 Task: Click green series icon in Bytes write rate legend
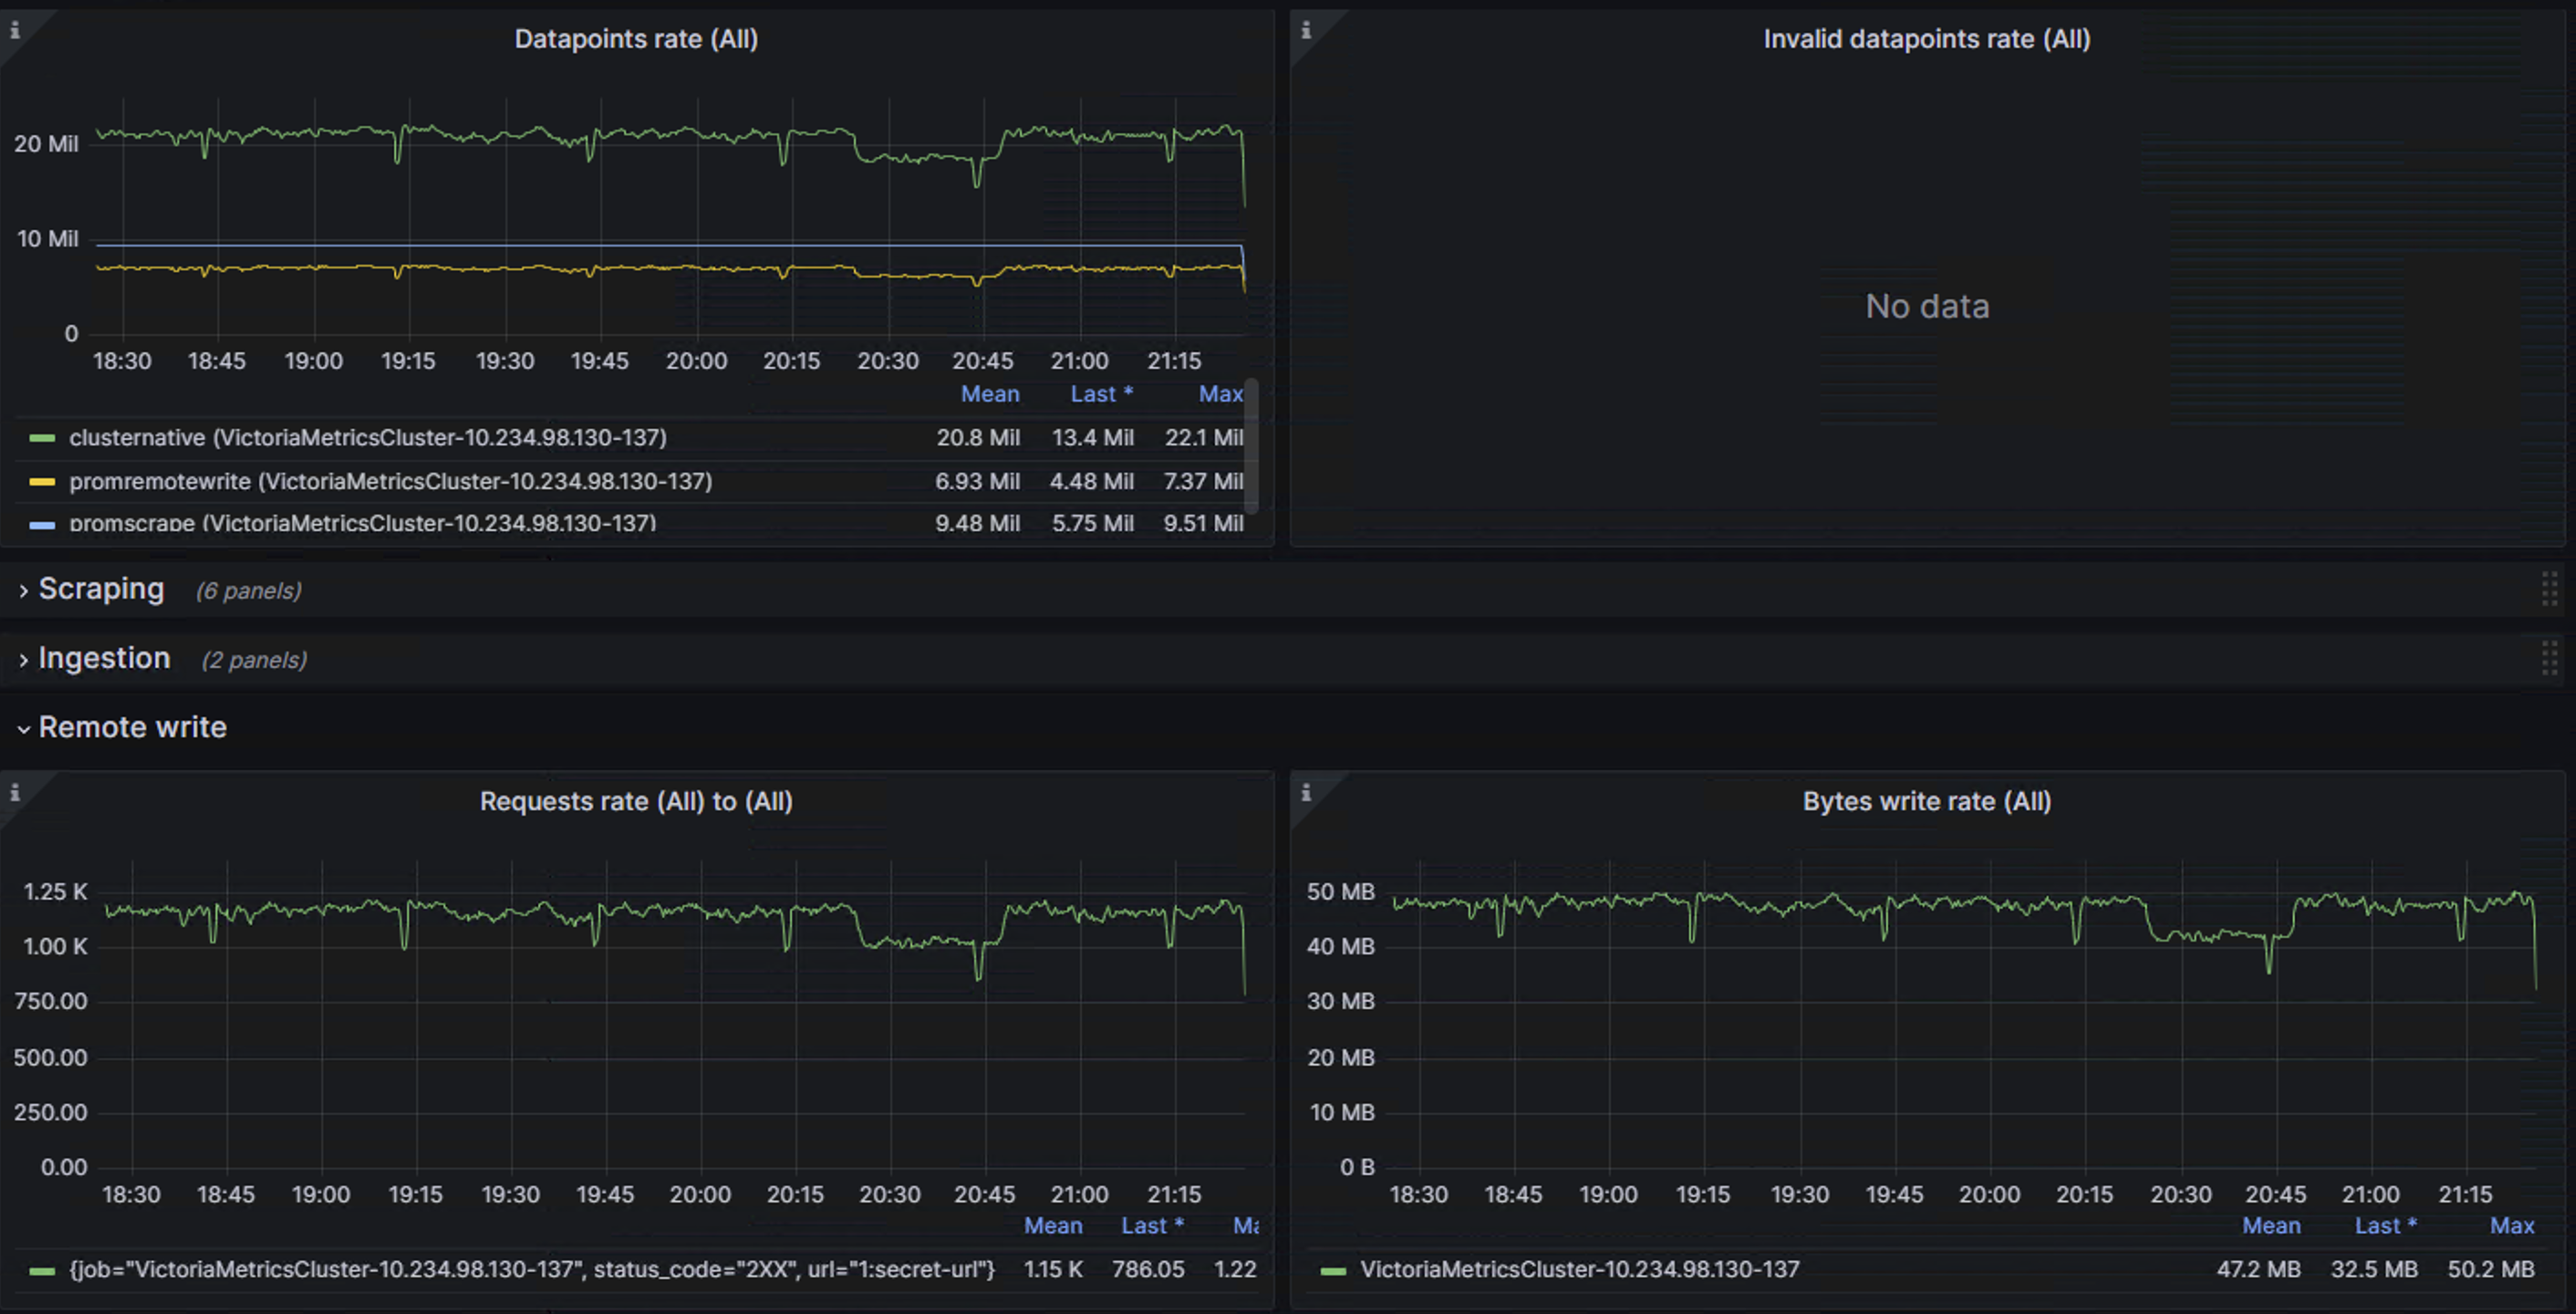pos(1334,1269)
